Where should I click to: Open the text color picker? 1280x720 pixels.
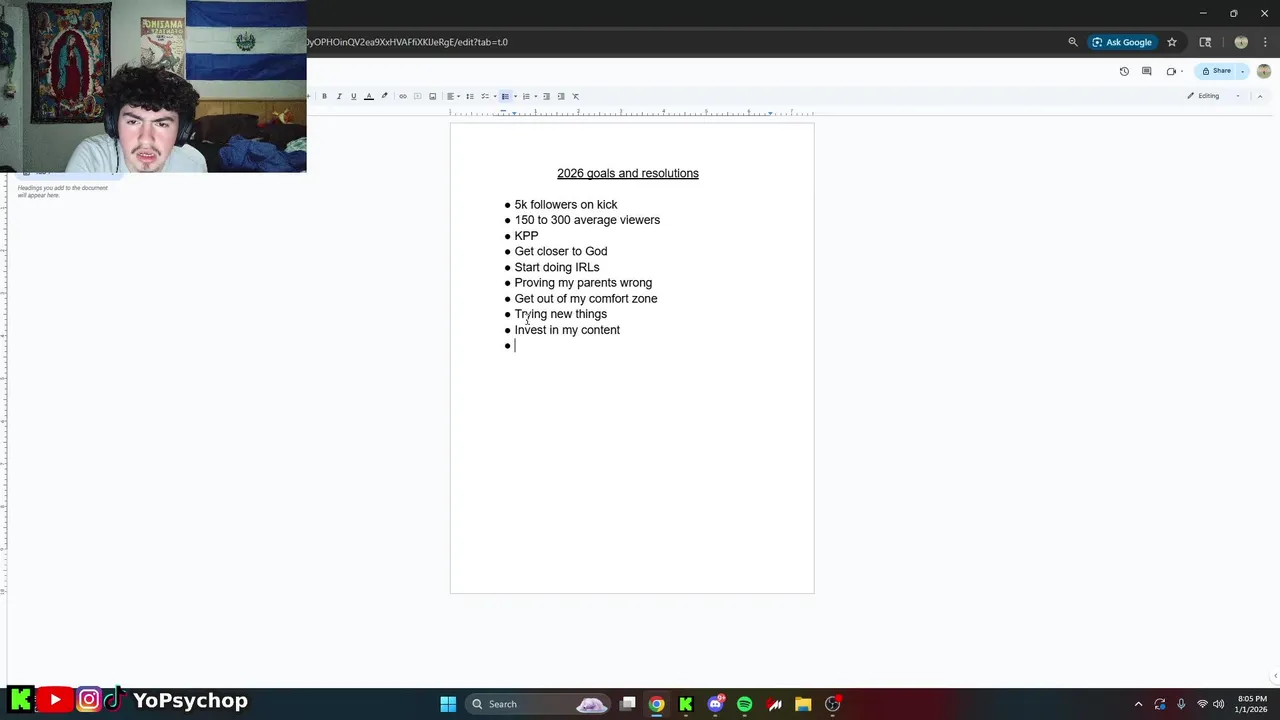369,96
